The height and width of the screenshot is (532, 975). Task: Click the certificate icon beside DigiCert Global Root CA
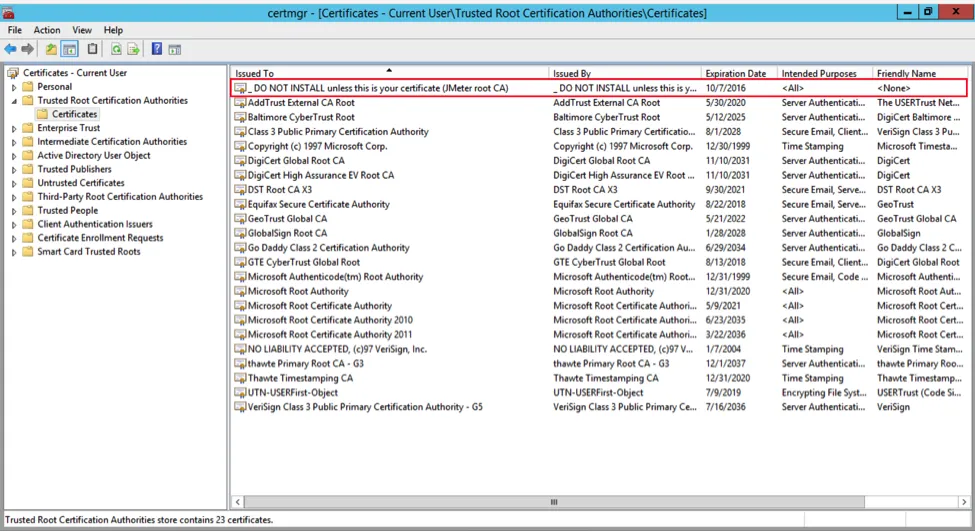click(x=240, y=160)
